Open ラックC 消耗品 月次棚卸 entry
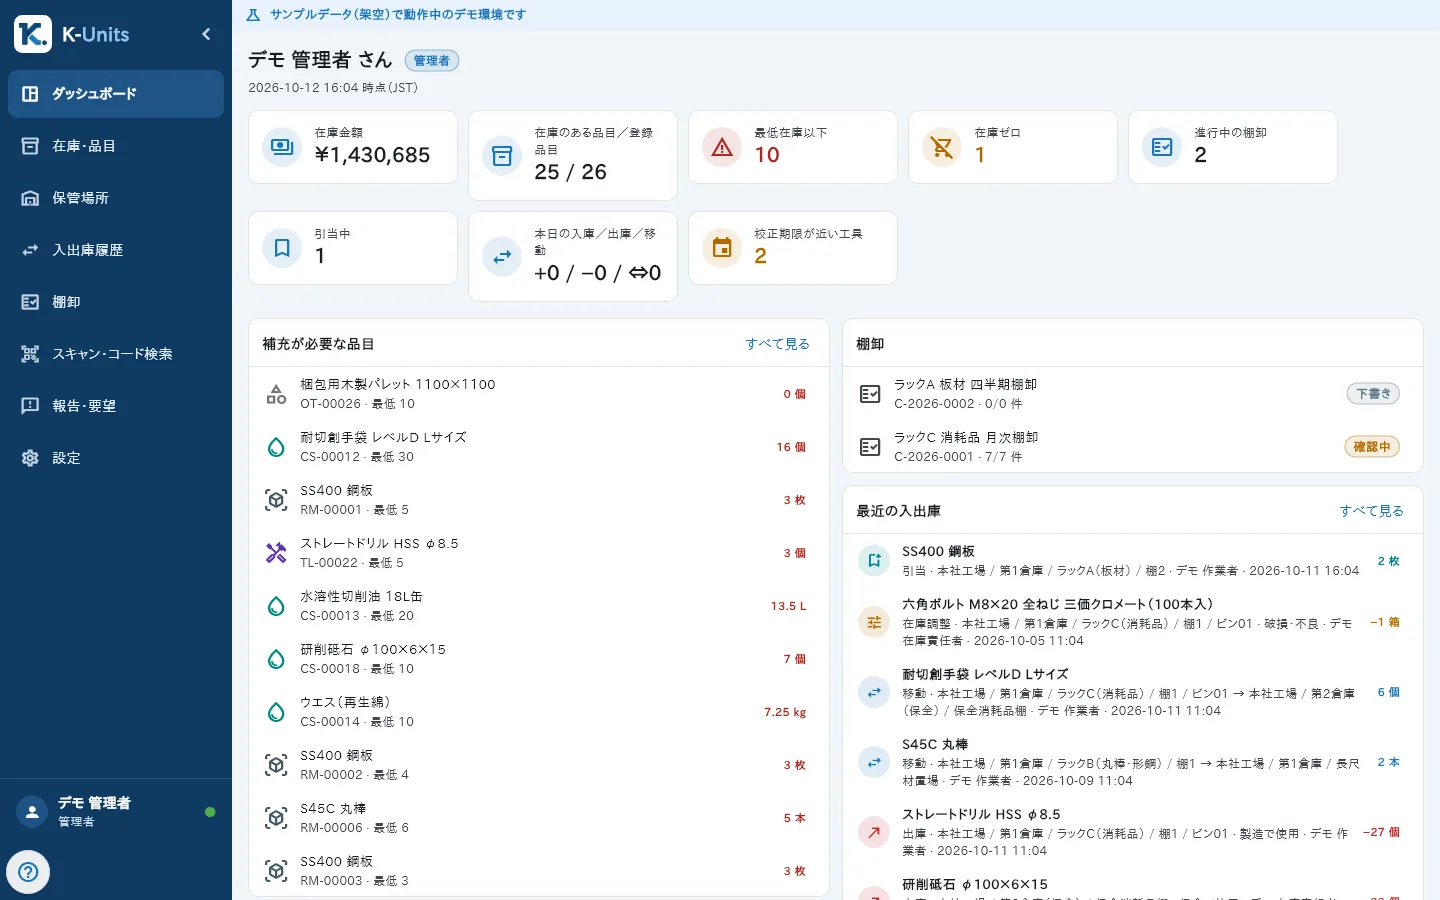1440x900 pixels. 1133,447
